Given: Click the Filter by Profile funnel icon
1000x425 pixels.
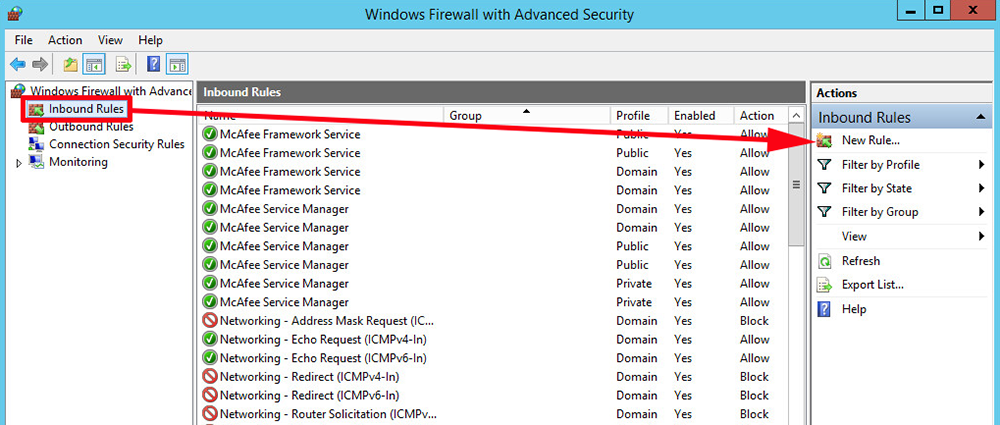Looking at the screenshot, I should (825, 165).
